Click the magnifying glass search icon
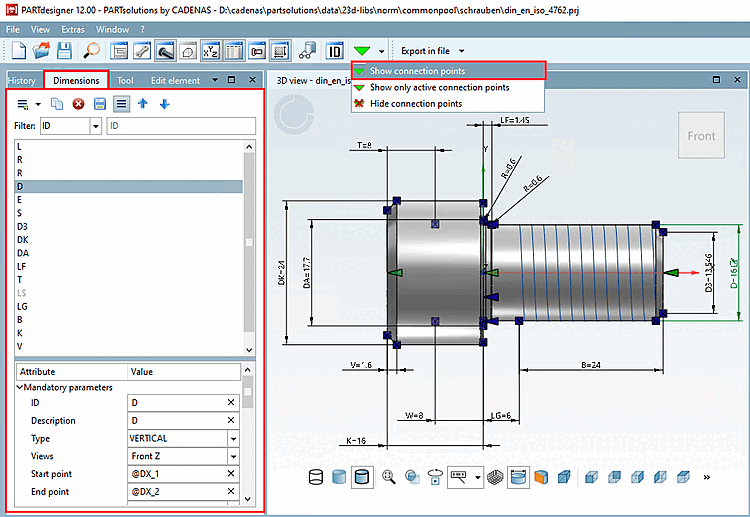 (x=91, y=50)
